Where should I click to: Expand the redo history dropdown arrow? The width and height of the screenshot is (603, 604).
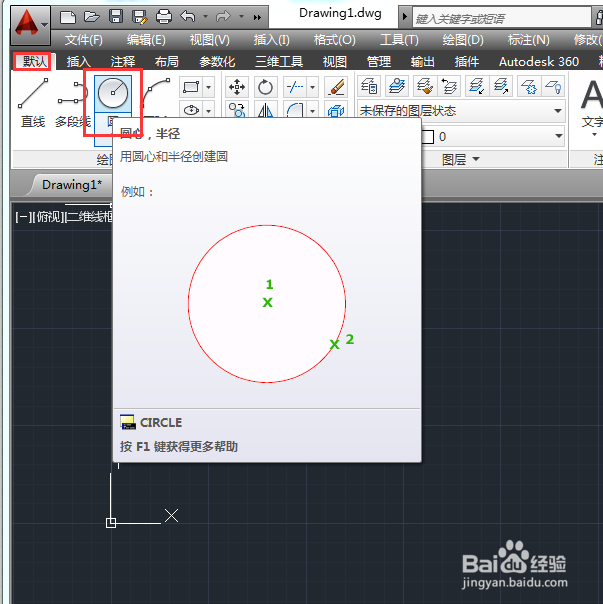click(x=241, y=17)
